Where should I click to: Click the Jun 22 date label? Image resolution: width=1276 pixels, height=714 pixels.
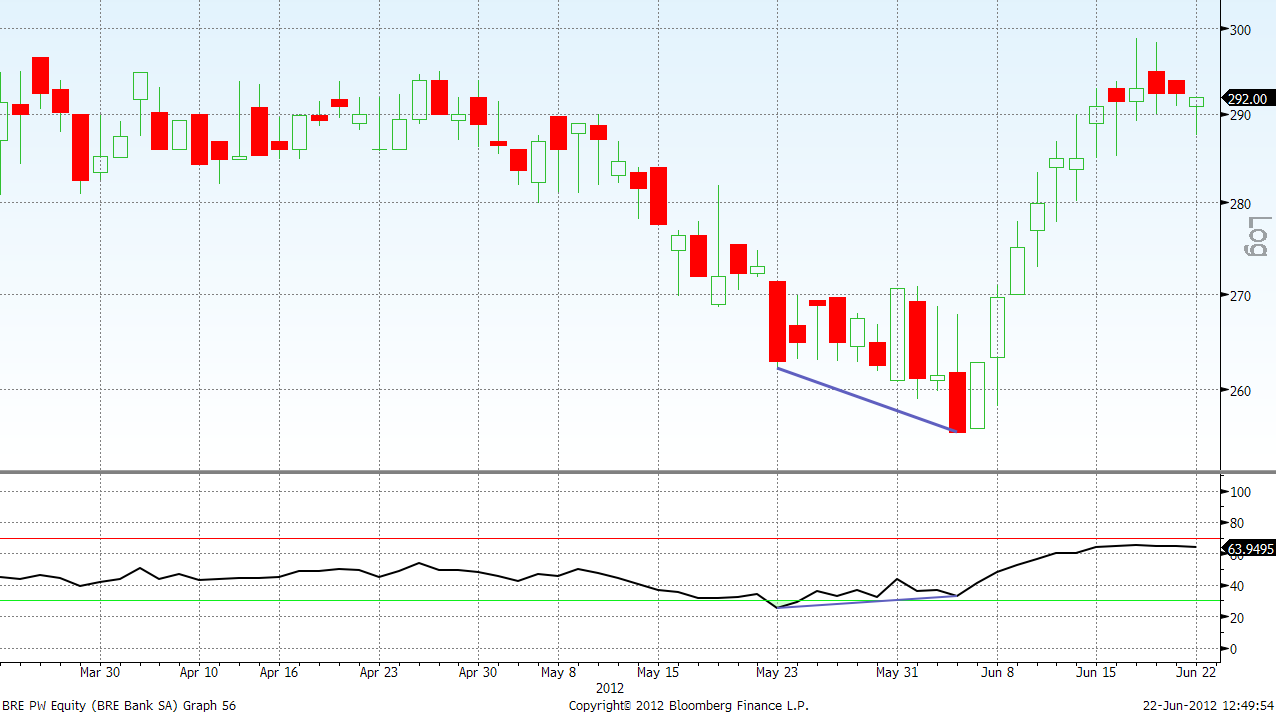tap(1196, 672)
